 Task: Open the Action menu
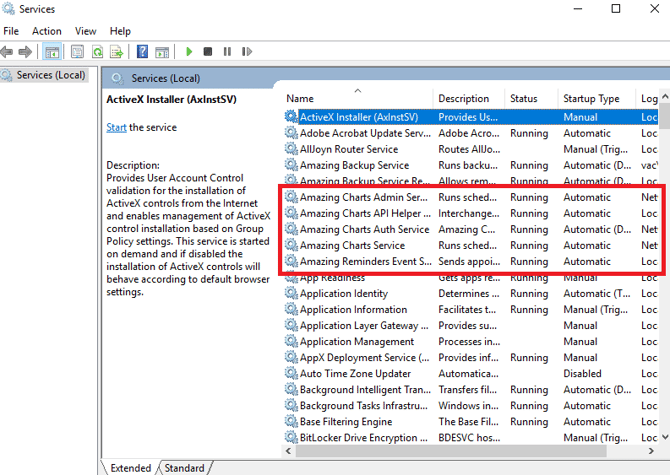coord(47,31)
